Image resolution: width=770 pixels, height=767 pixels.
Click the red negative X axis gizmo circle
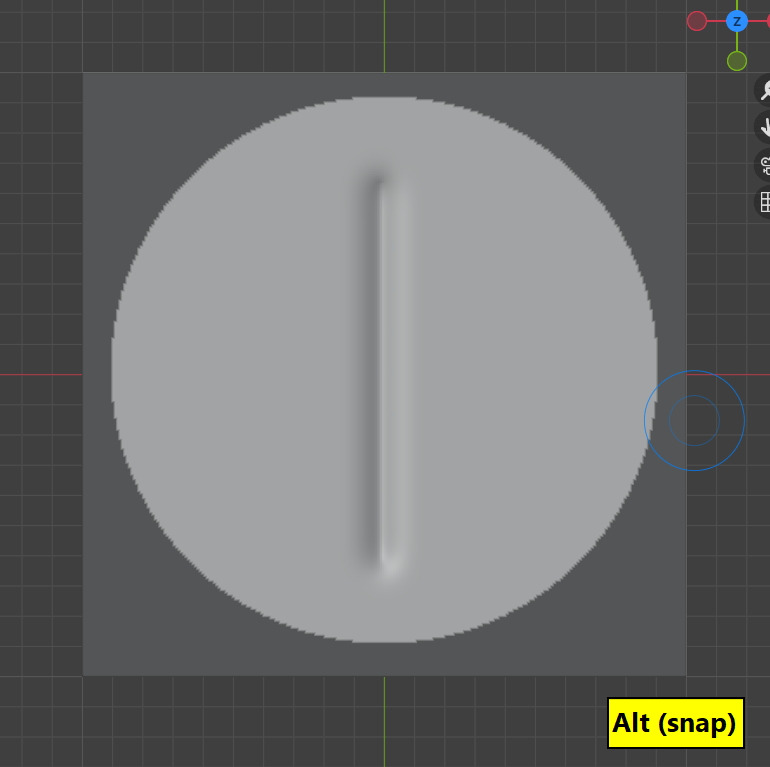click(x=697, y=22)
